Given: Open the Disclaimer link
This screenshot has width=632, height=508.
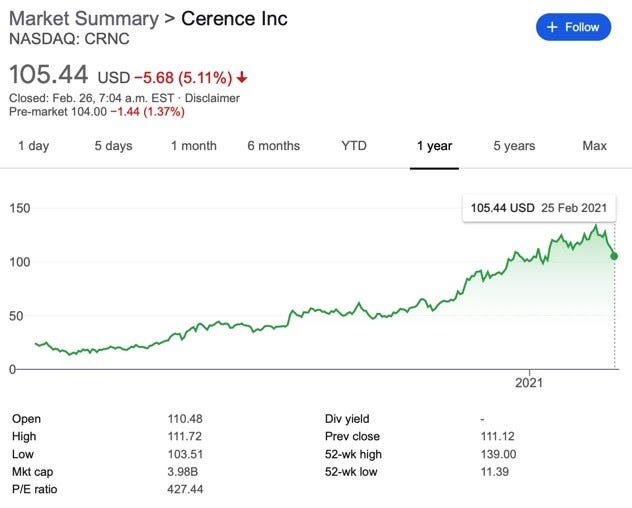Looking at the screenshot, I should click(211, 98).
